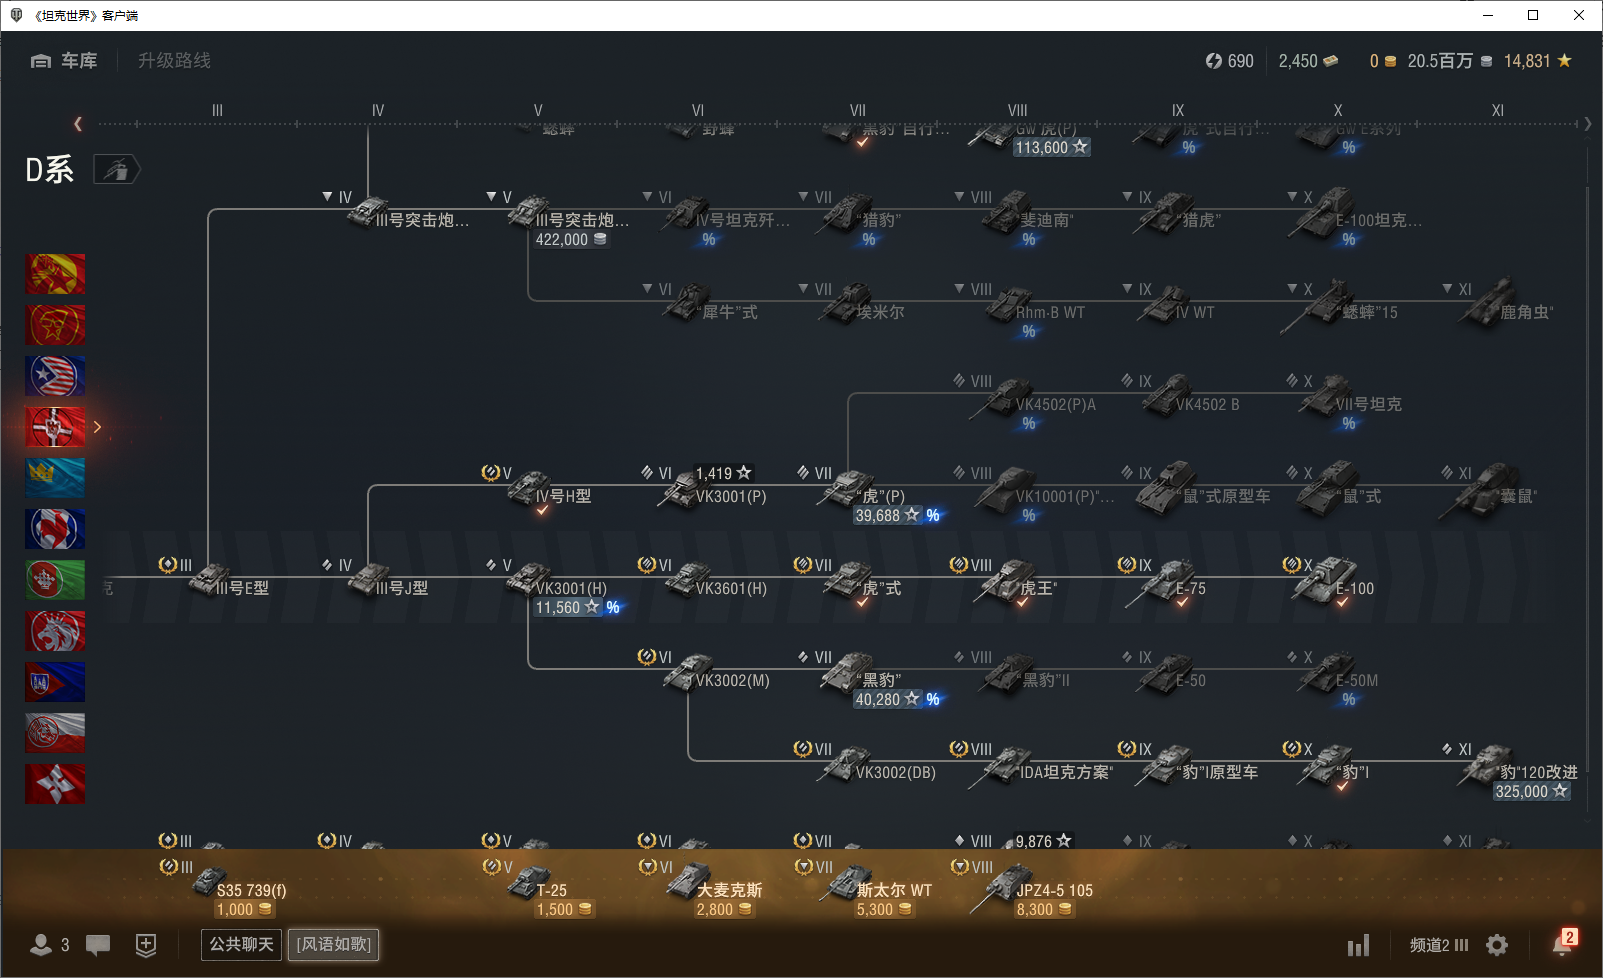The height and width of the screenshot is (978, 1603).
Task: Open the VII号坦克 tank node
Action: pos(1350,398)
